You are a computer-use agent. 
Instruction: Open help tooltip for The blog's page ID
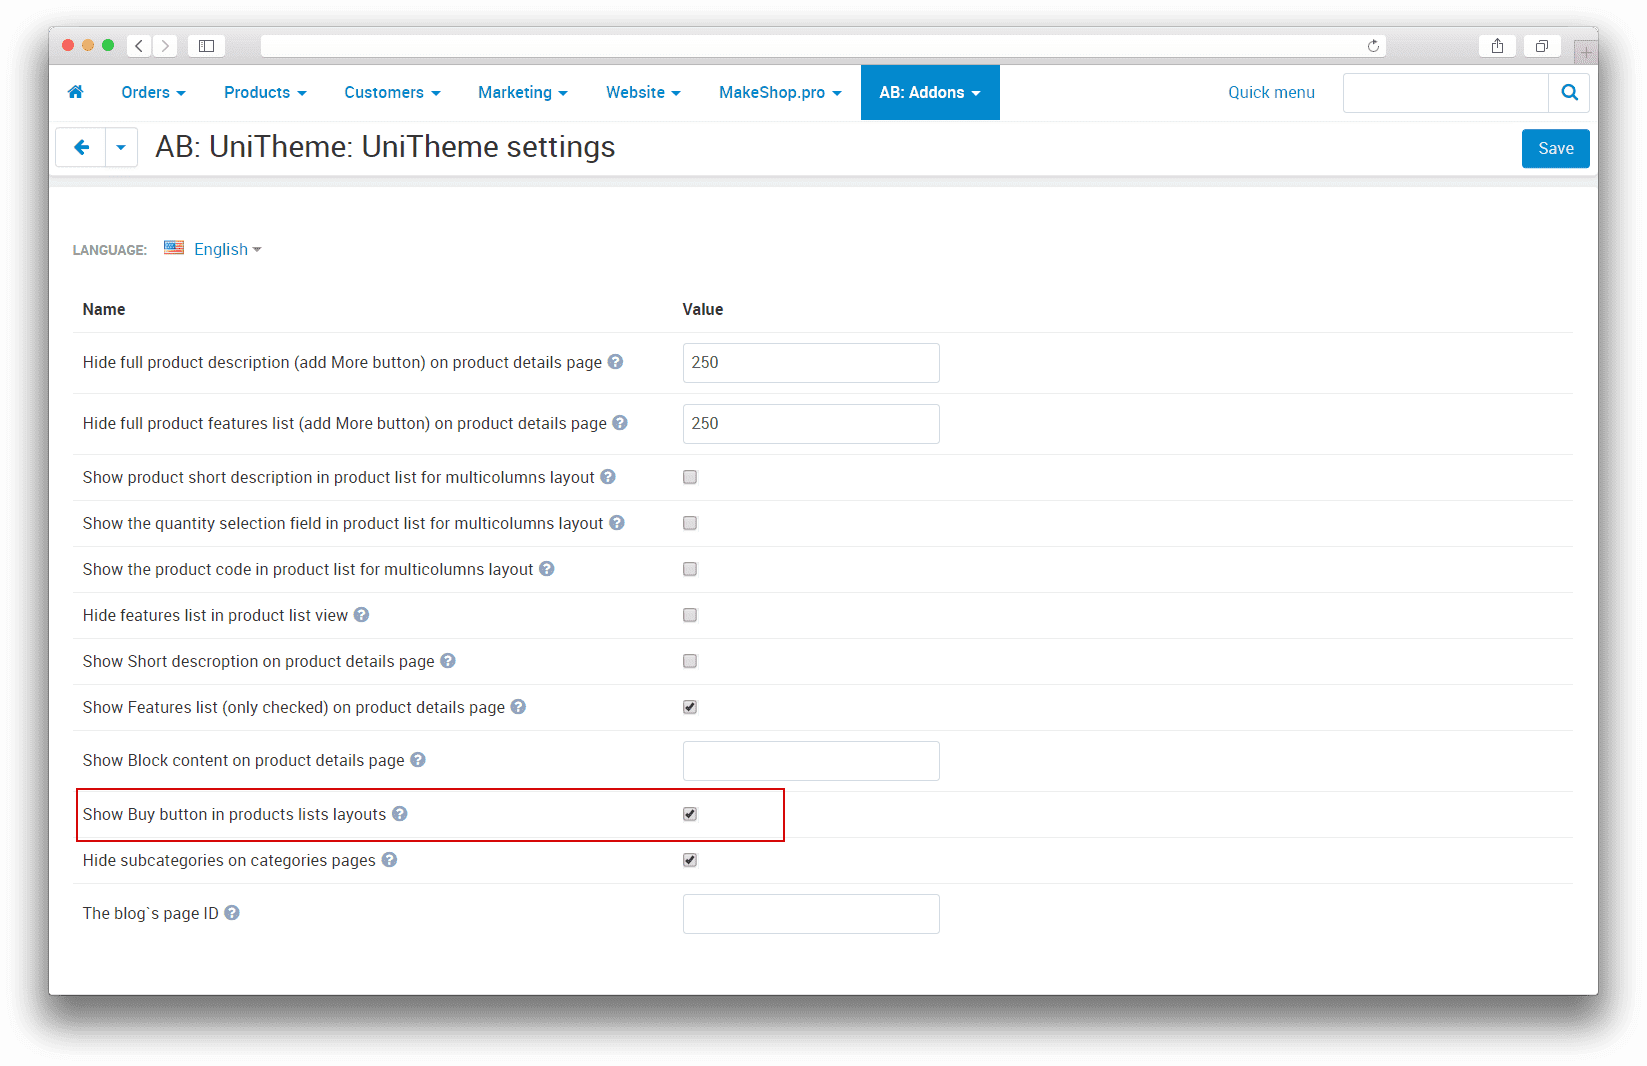point(232,913)
